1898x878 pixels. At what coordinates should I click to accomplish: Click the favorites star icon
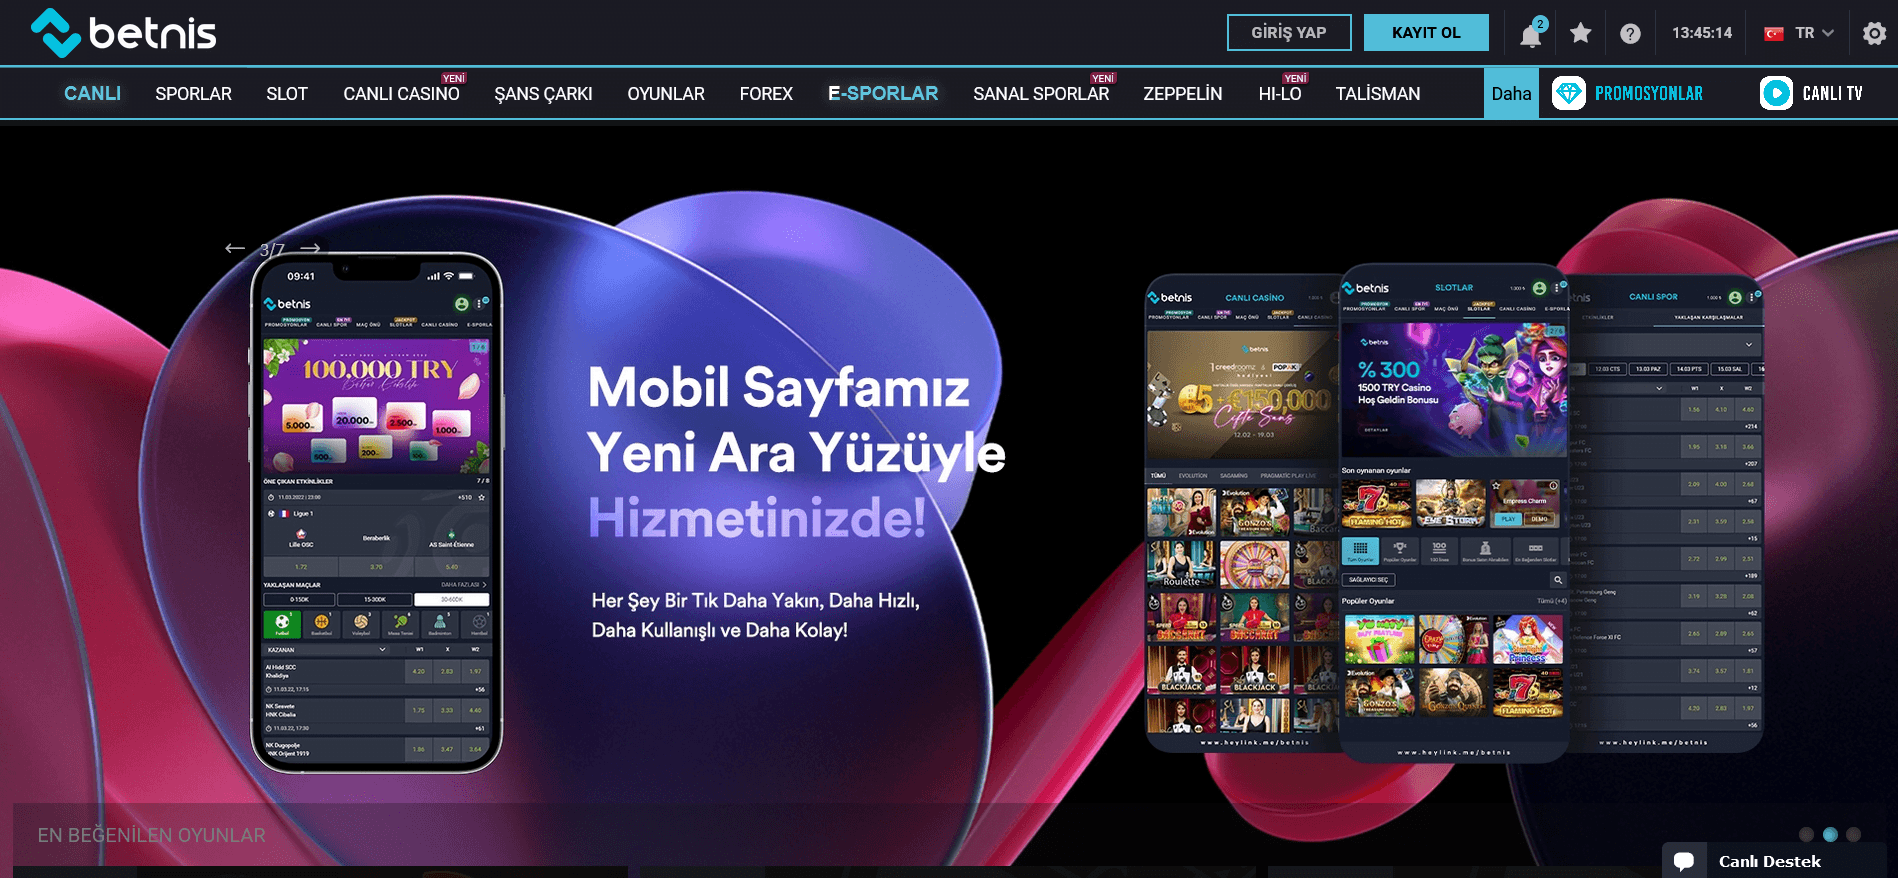click(x=1580, y=33)
